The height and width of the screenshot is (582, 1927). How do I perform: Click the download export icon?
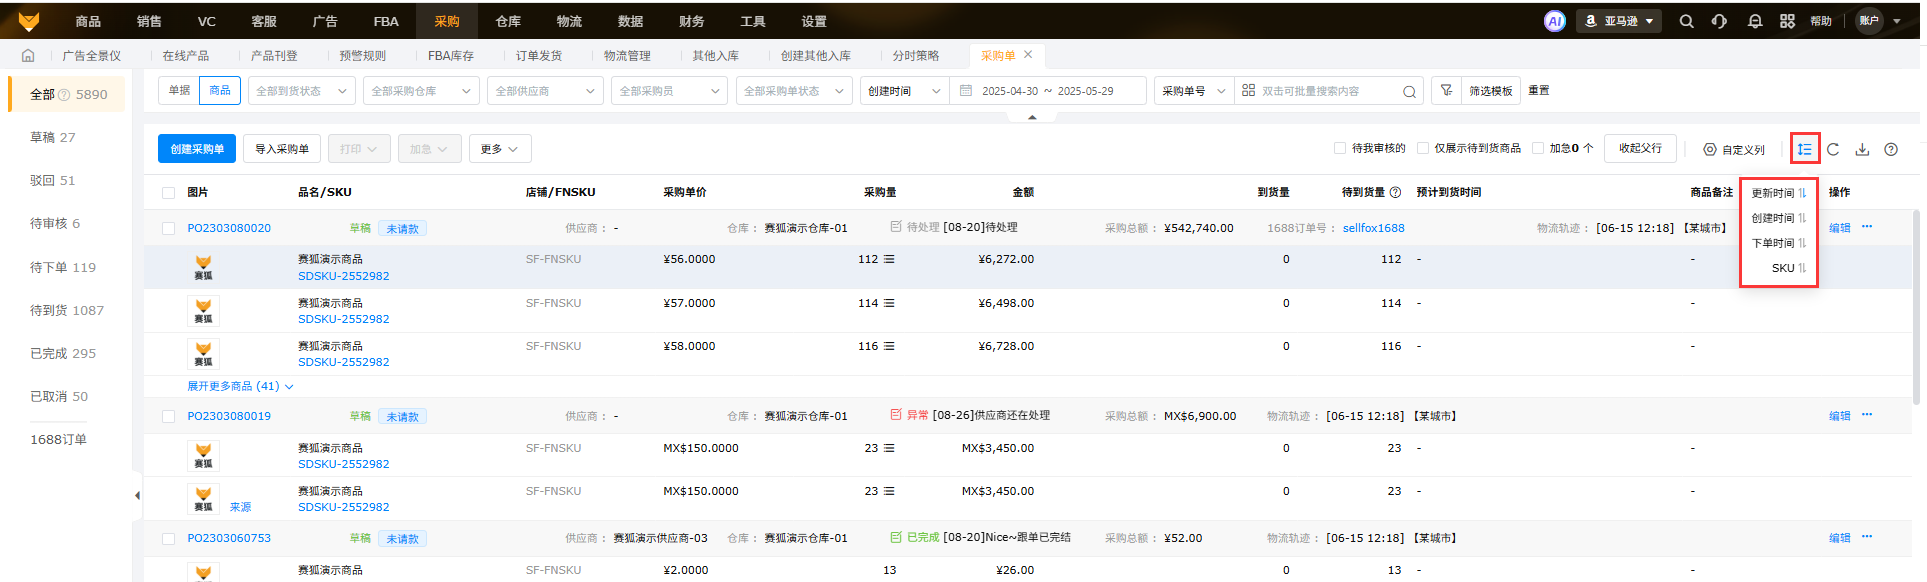point(1862,149)
